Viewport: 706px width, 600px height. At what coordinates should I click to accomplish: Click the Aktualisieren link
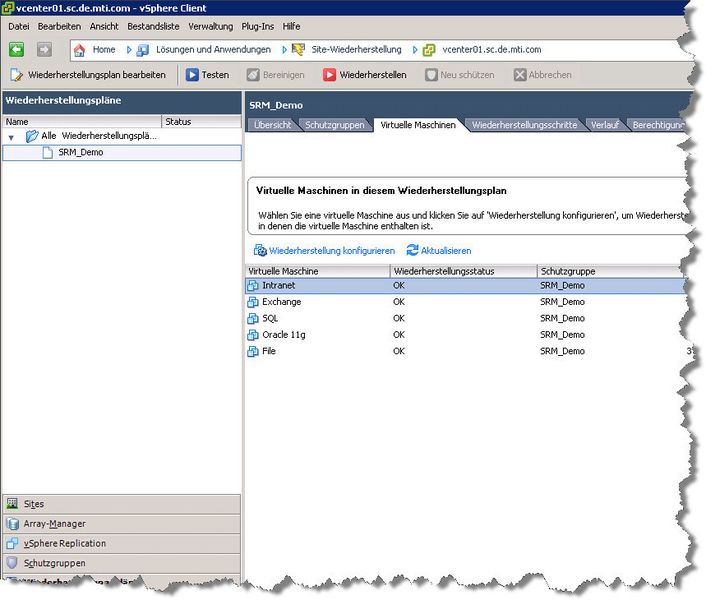pyautogui.click(x=446, y=251)
